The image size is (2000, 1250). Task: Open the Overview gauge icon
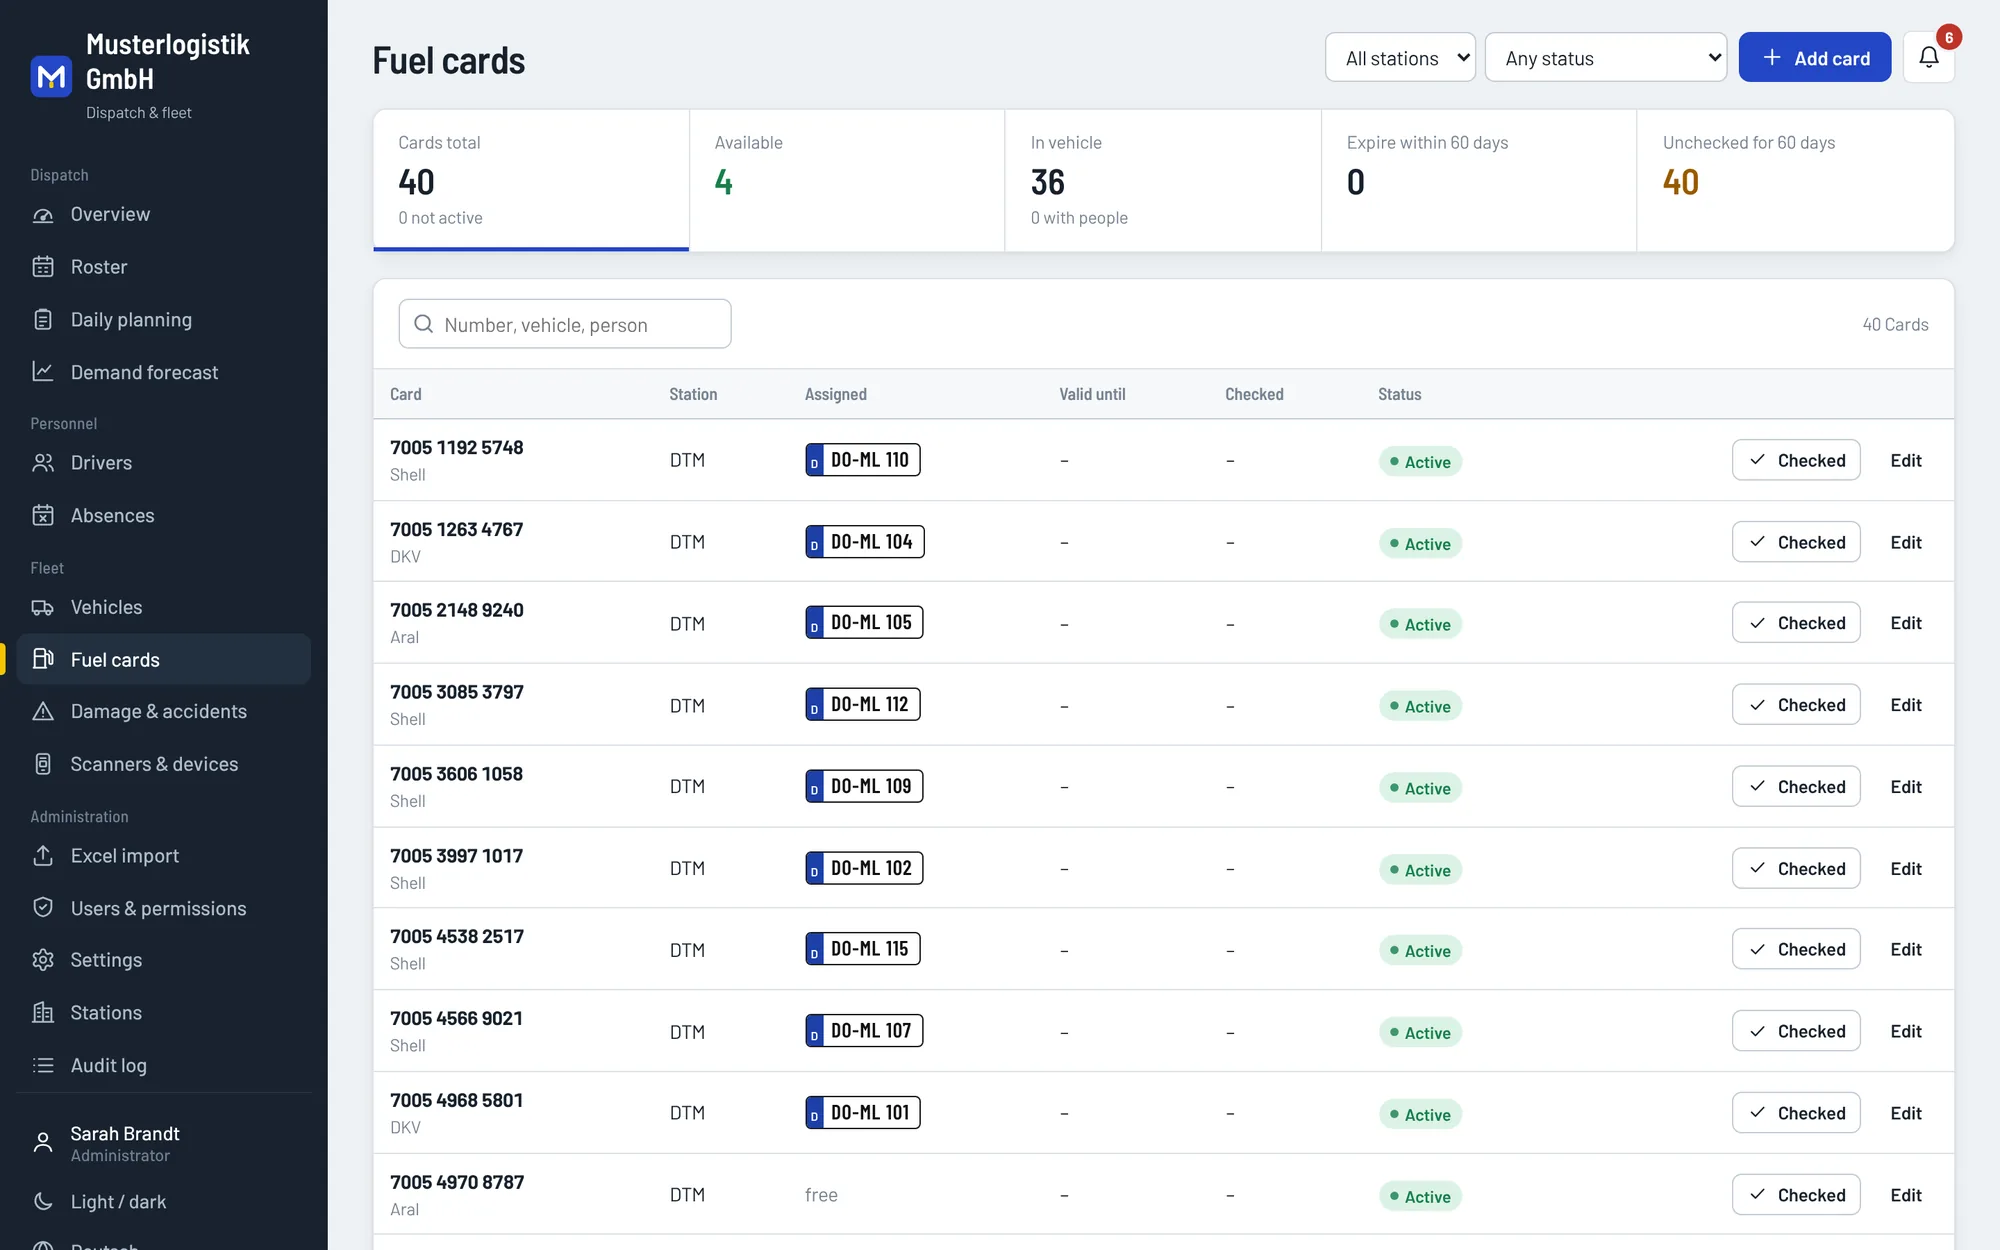coord(43,215)
